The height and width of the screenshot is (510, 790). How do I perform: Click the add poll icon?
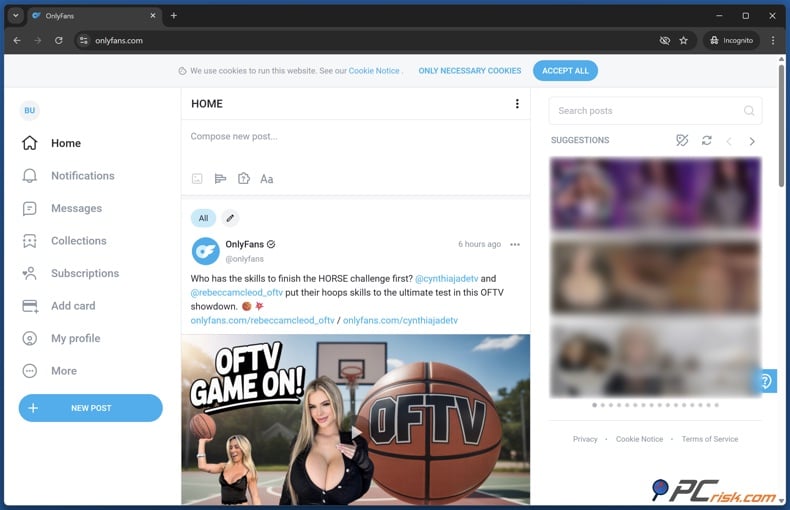point(220,179)
